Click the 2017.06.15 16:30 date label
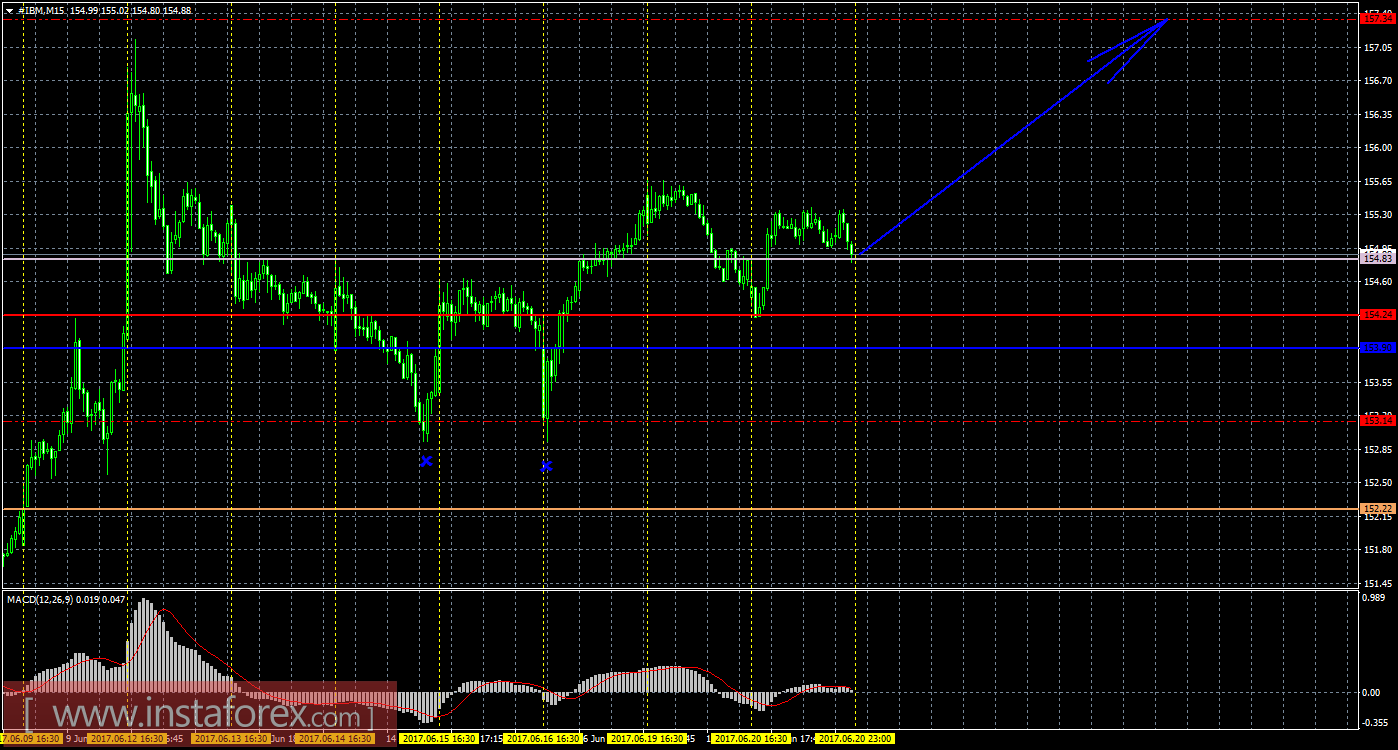1398x750 pixels. coord(439,739)
